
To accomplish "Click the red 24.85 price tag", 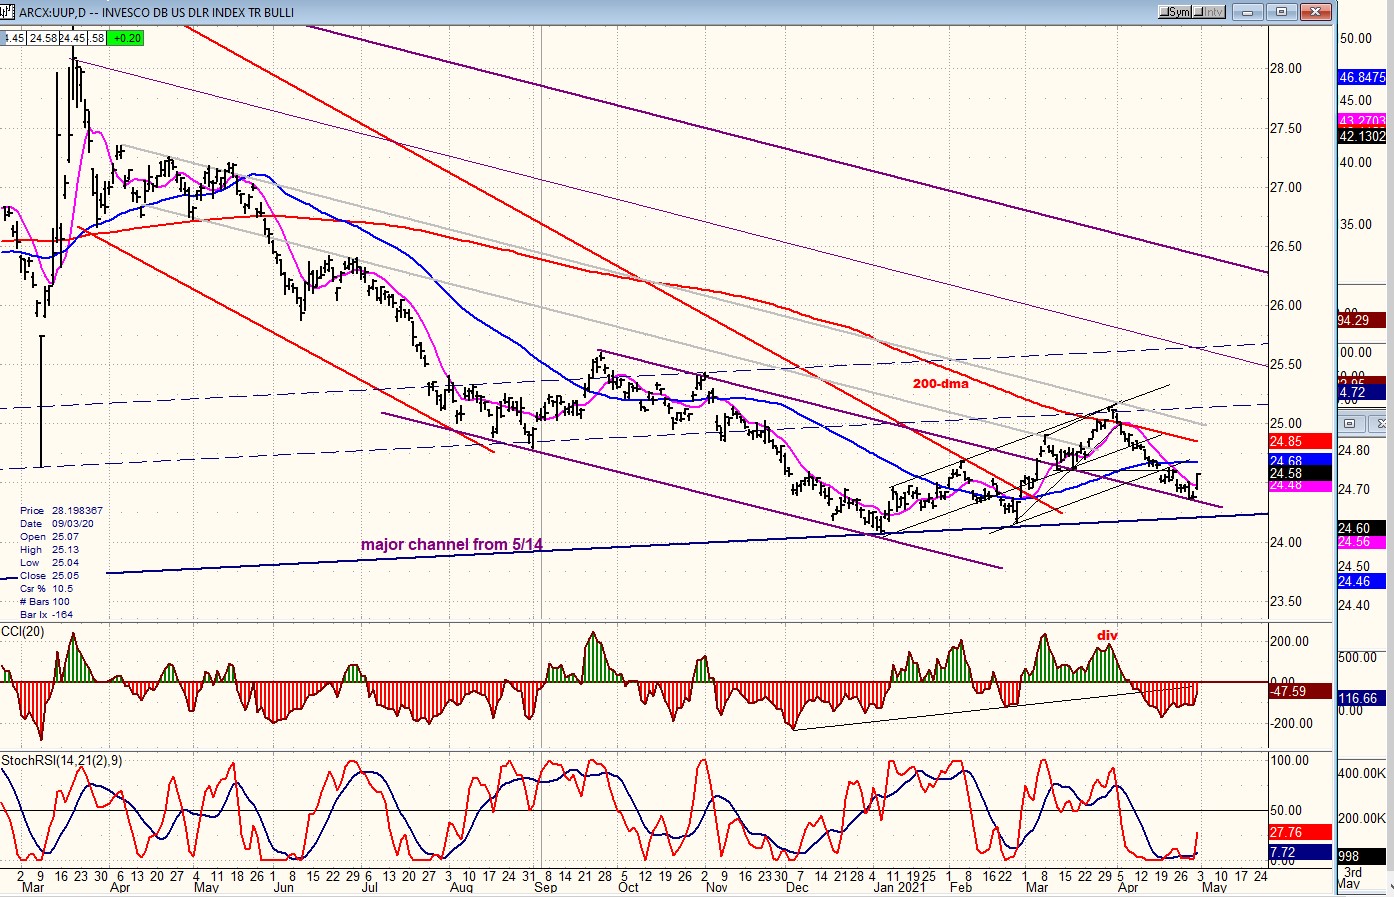I will pos(1300,441).
